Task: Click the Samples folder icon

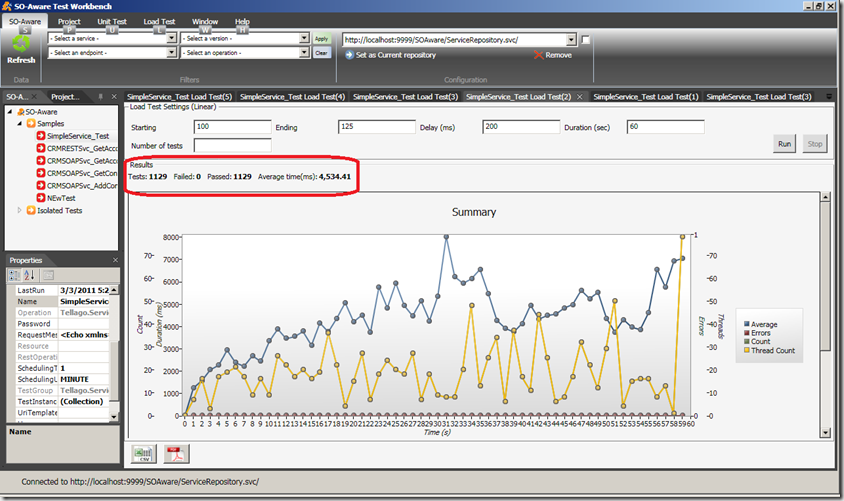Action: (x=31, y=124)
